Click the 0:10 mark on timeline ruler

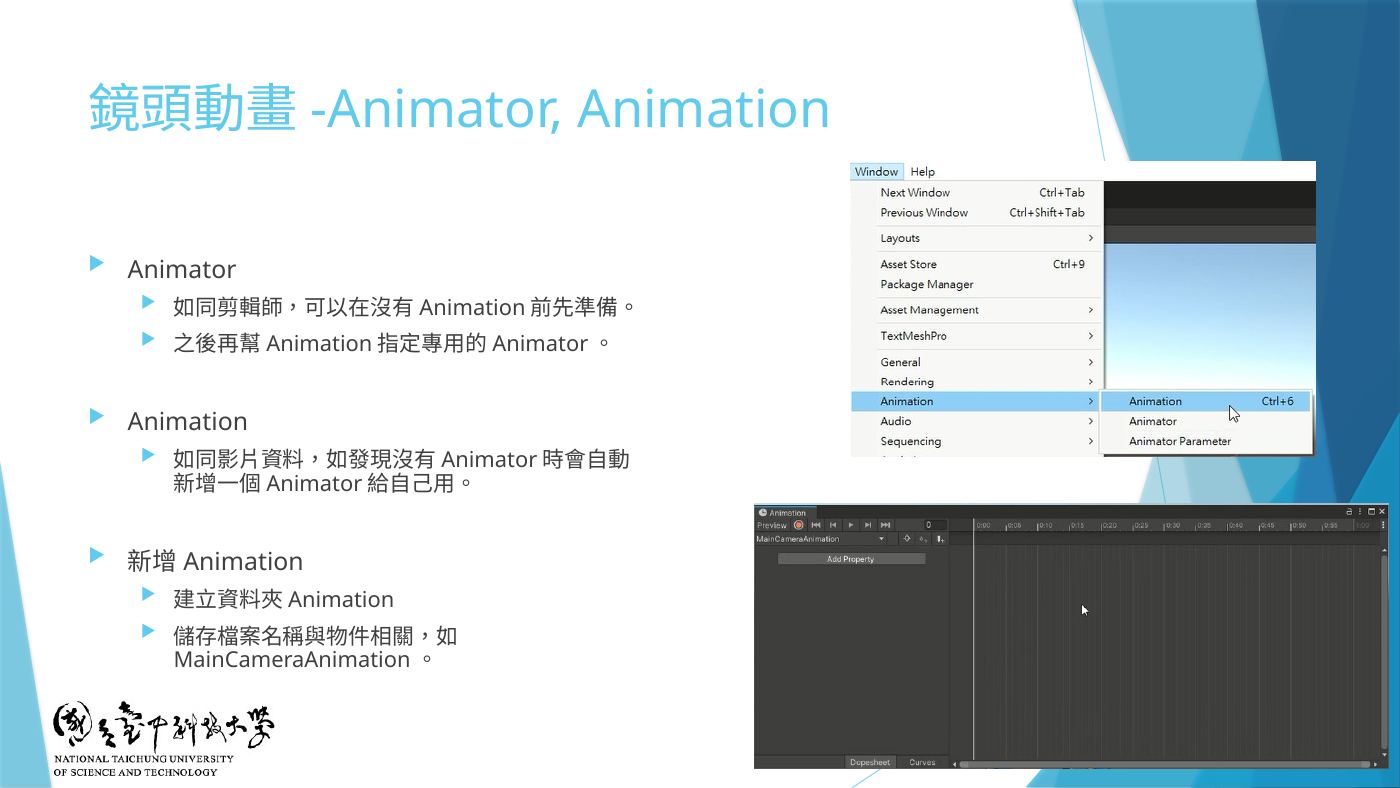click(x=1045, y=525)
